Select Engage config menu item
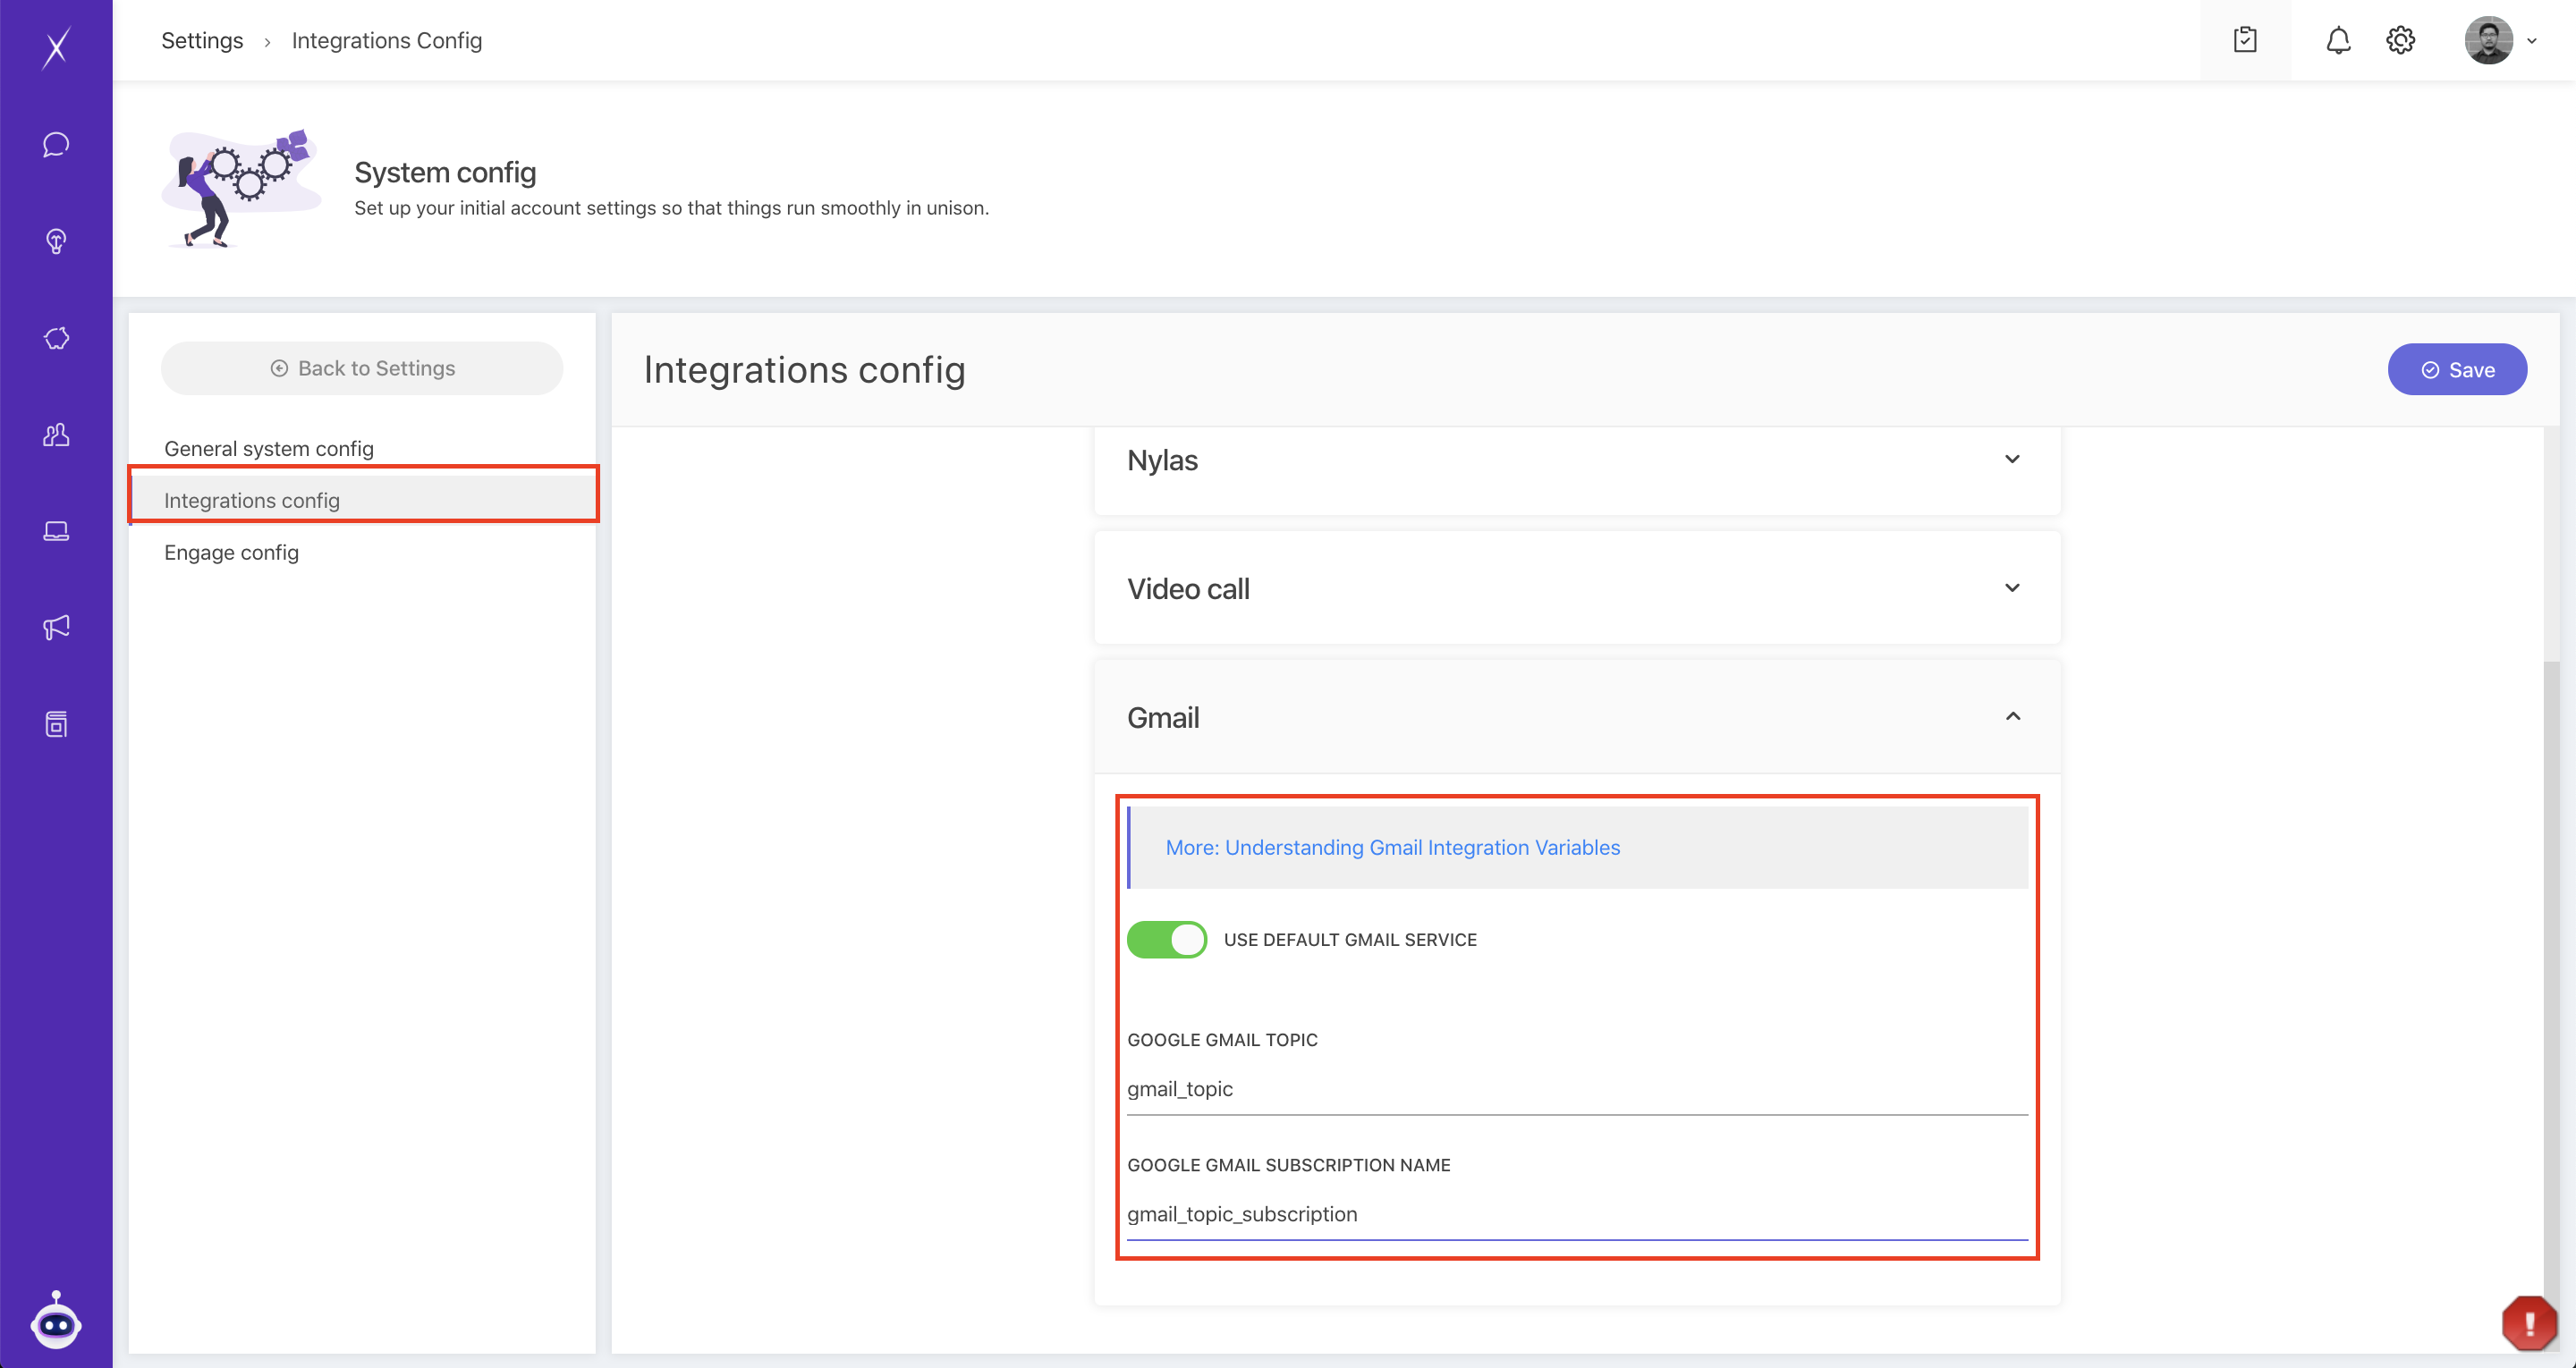The height and width of the screenshot is (1368, 2576). pyautogui.click(x=231, y=553)
